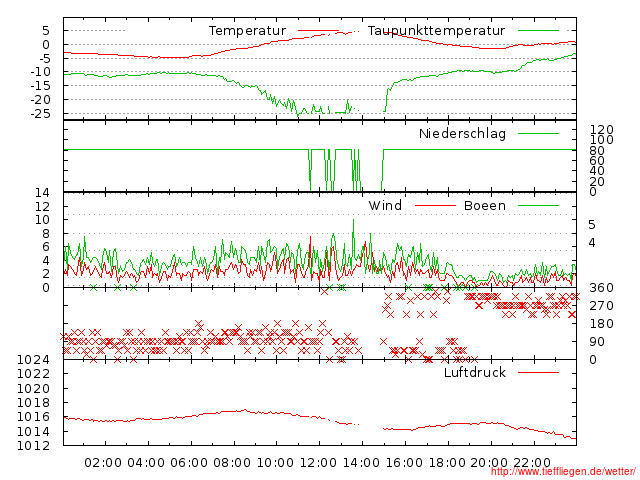Click the 16:00 time axis label
The height and width of the screenshot is (480, 640).
[404, 463]
